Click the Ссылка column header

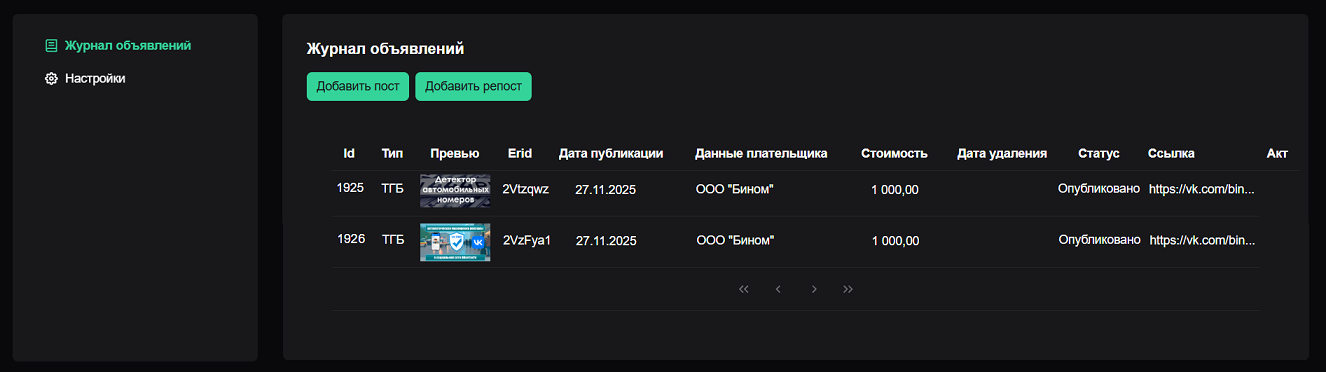coord(1171,153)
